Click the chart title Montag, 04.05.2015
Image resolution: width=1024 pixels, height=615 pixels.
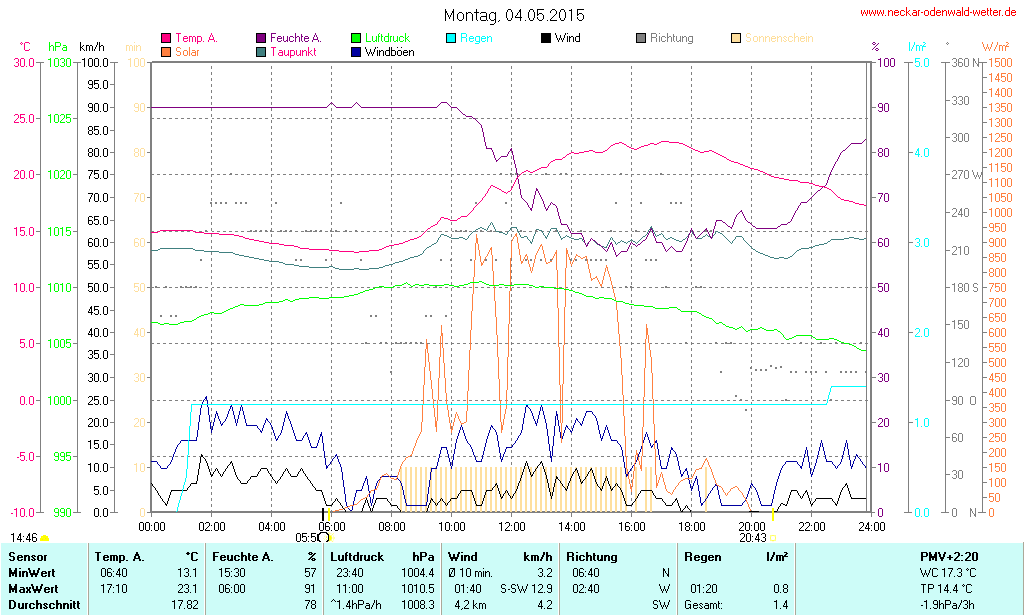[514, 16]
